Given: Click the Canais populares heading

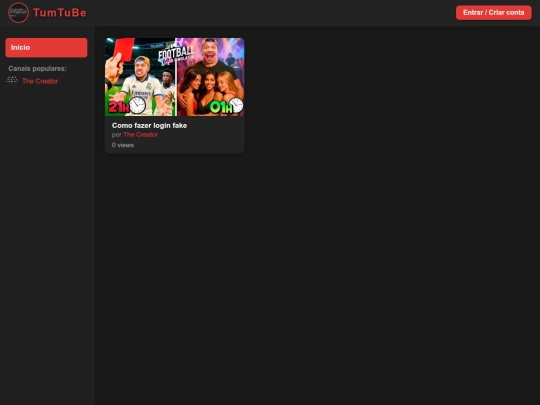Looking at the screenshot, I should click(x=38, y=69).
